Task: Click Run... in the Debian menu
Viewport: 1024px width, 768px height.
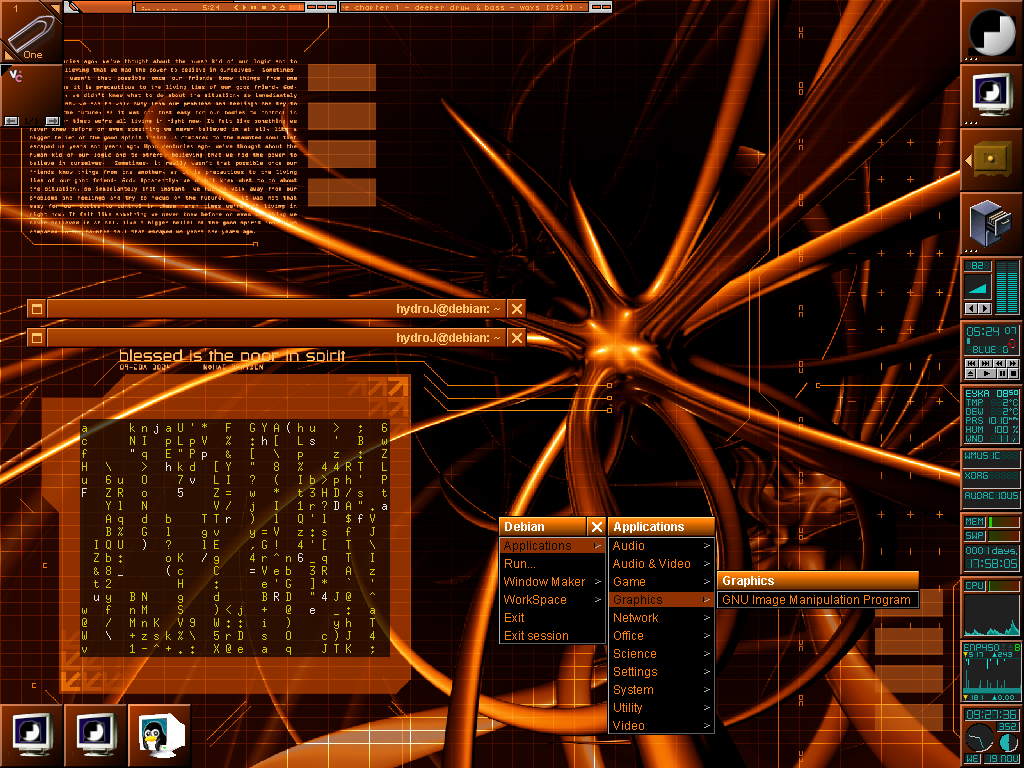Action: coord(552,564)
